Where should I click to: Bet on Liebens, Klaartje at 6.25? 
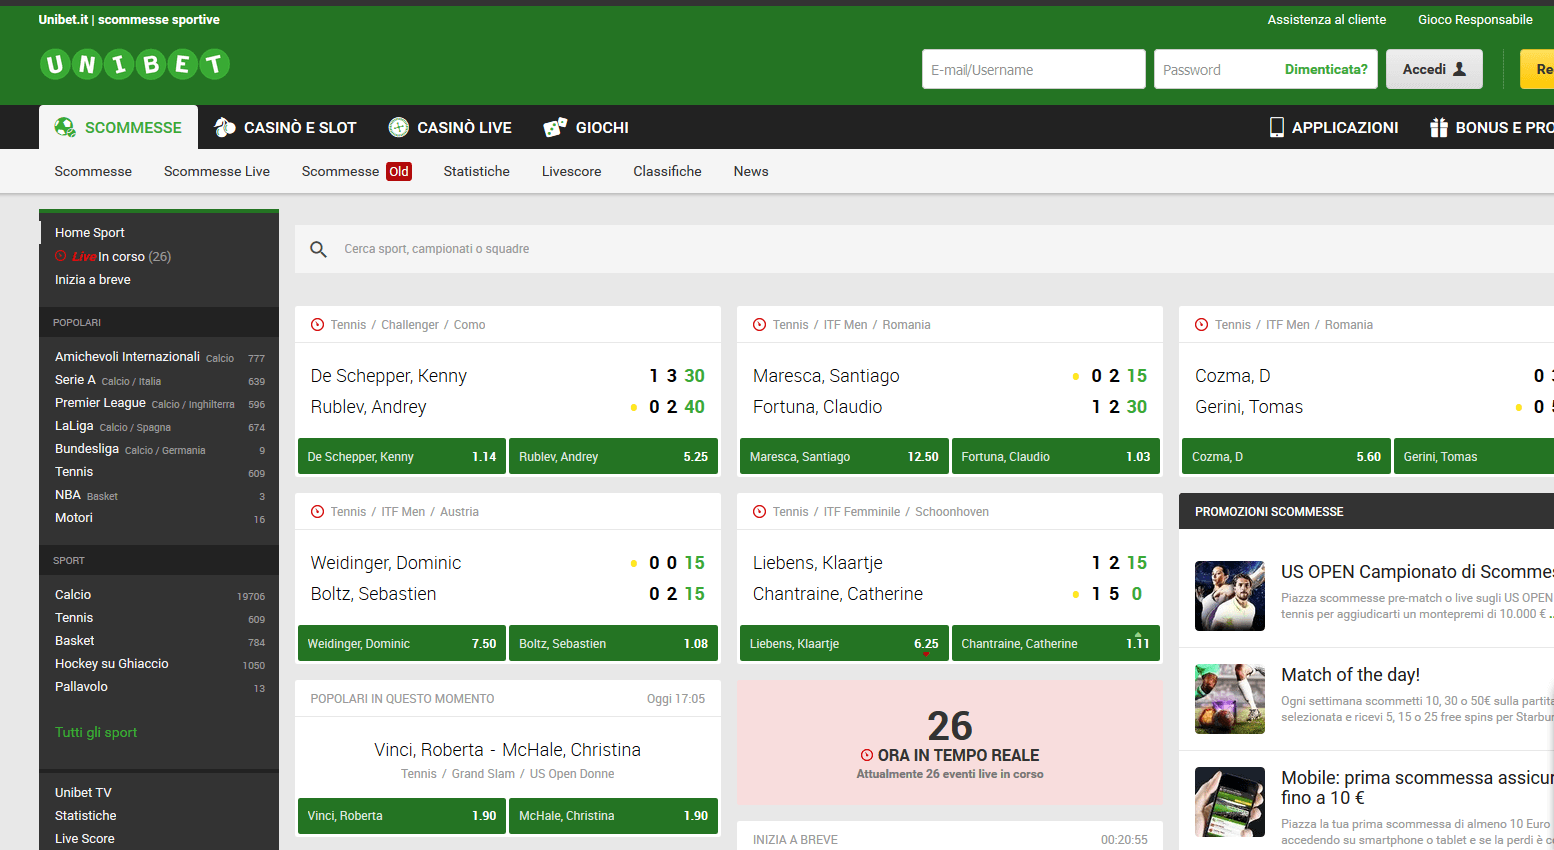[844, 643]
